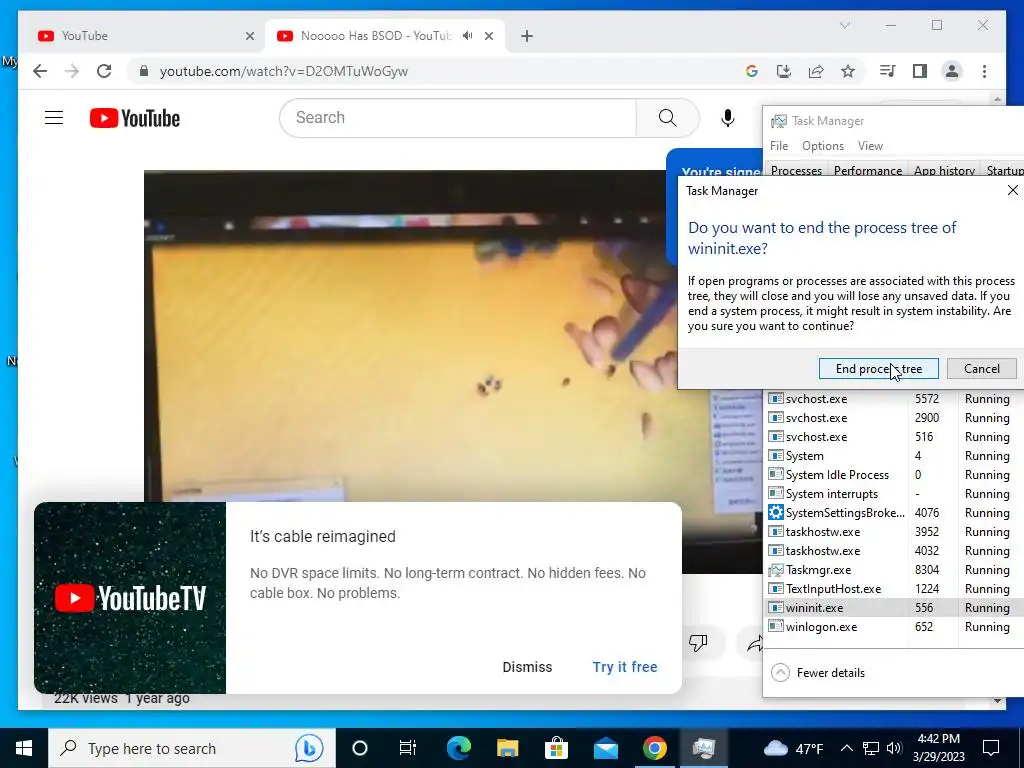The height and width of the screenshot is (768, 1024).
Task: Dismiss the YouTube TV promotion
Action: 527,667
